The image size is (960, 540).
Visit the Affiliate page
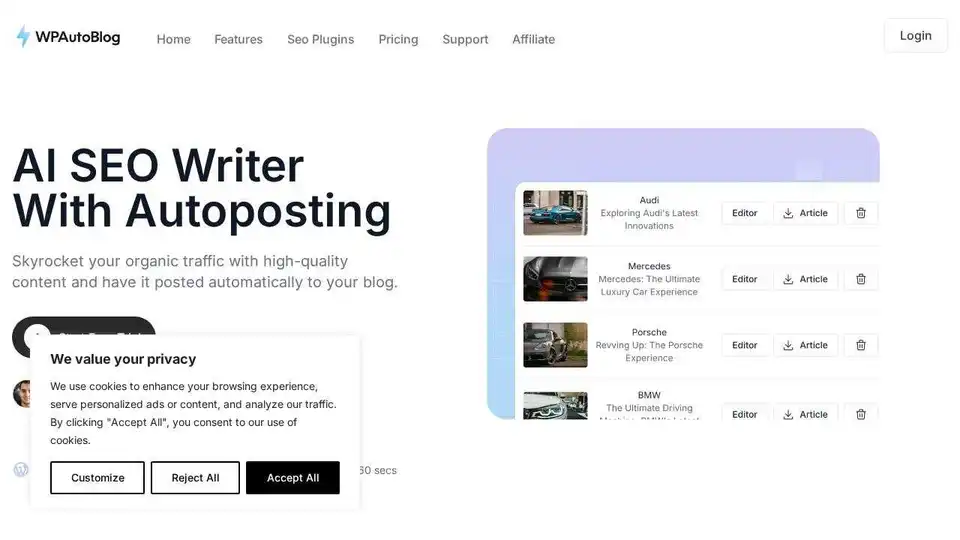click(533, 39)
